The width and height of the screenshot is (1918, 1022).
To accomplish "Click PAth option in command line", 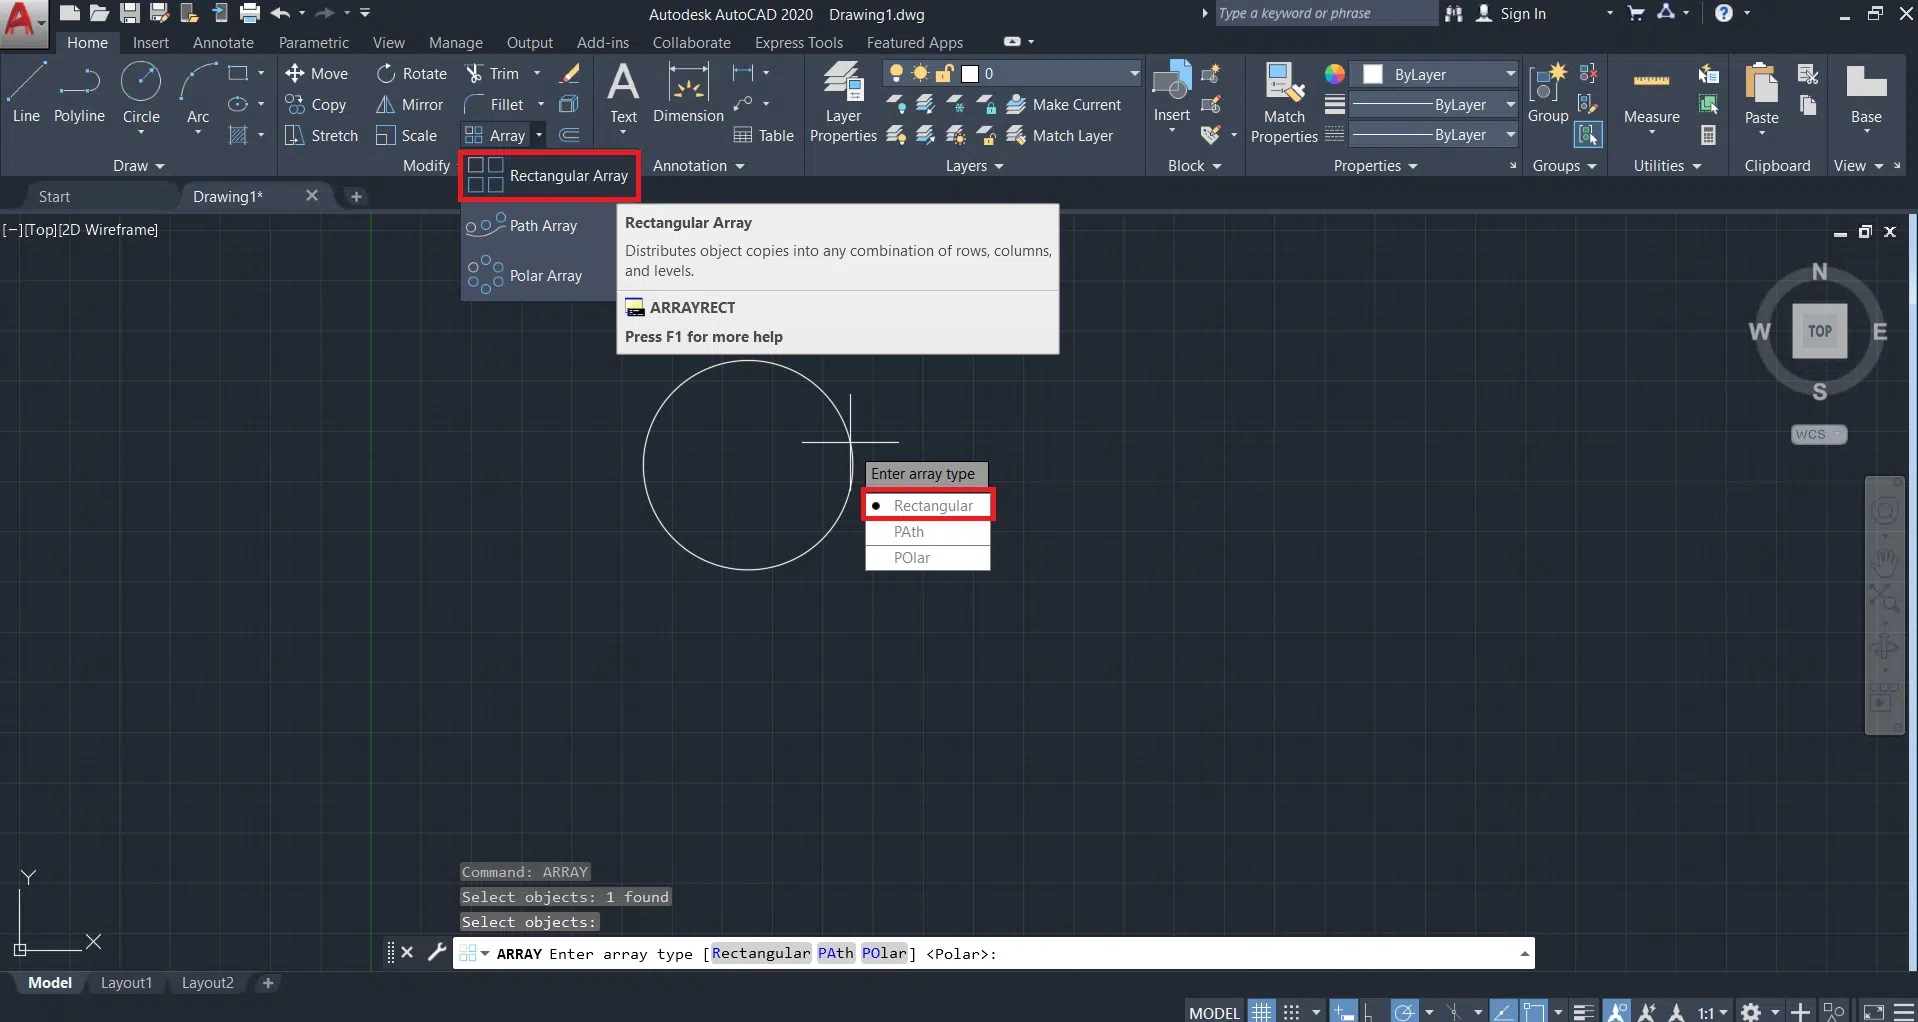I will (835, 953).
